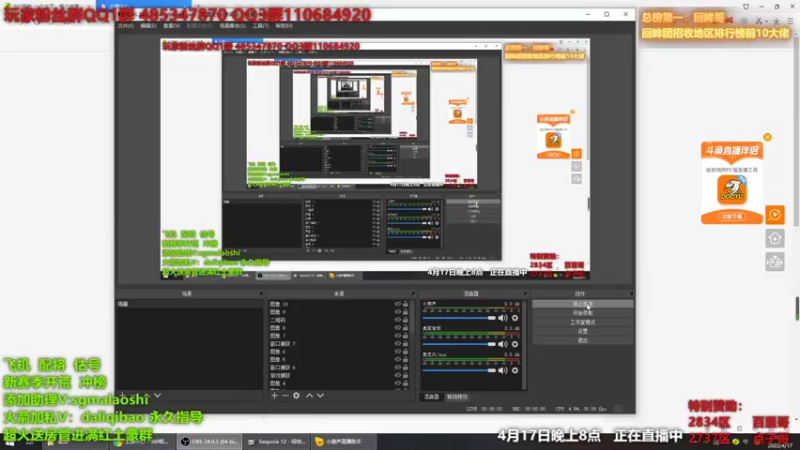
Task: Lock the 图像 10 source
Action: coord(406,304)
